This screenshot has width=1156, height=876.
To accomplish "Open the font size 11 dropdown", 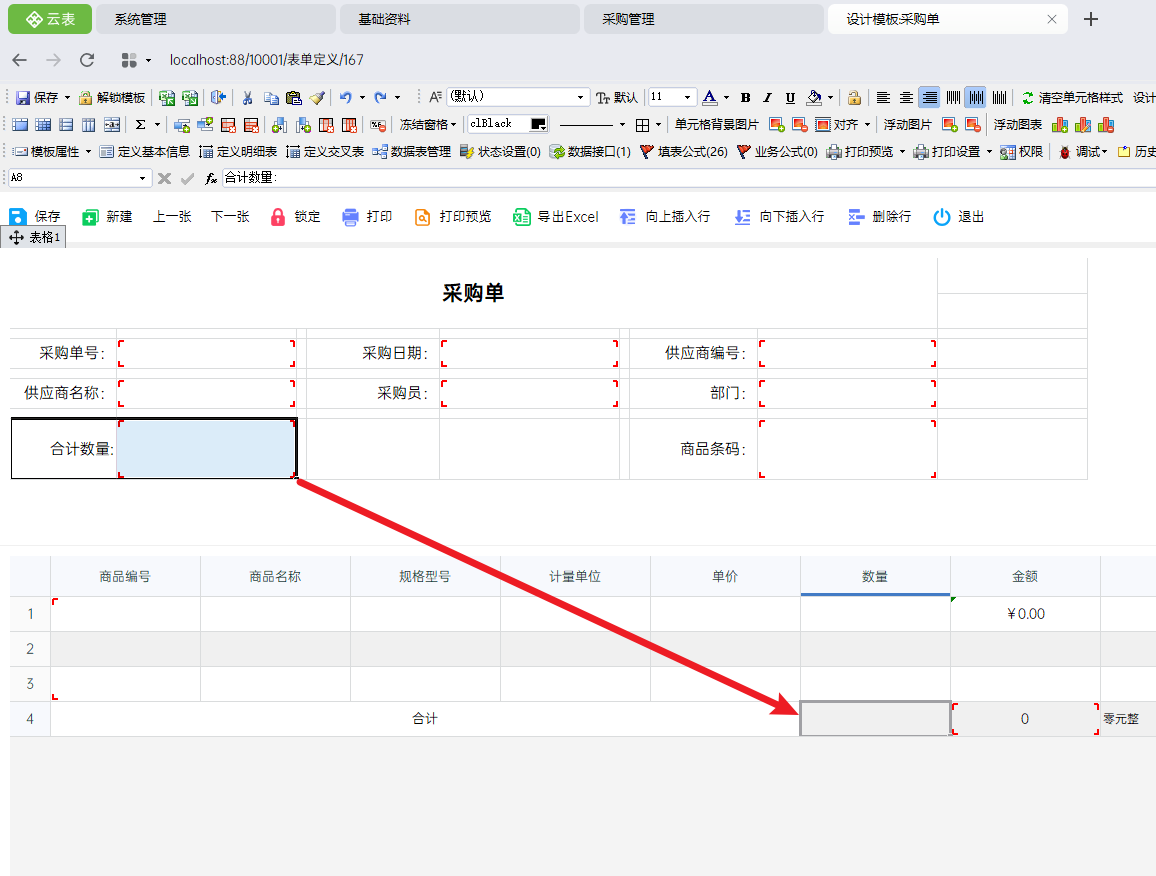I will (687, 97).
